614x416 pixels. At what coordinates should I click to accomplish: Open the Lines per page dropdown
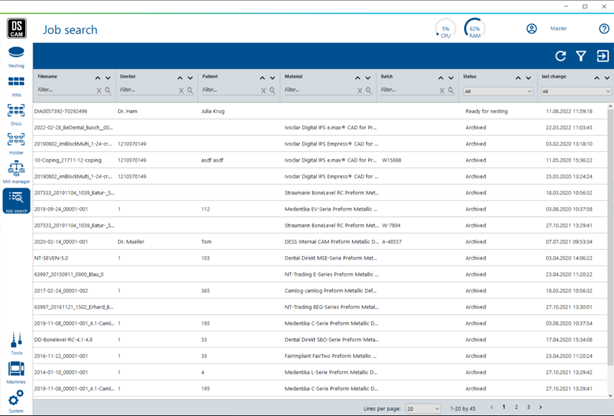[422, 408]
